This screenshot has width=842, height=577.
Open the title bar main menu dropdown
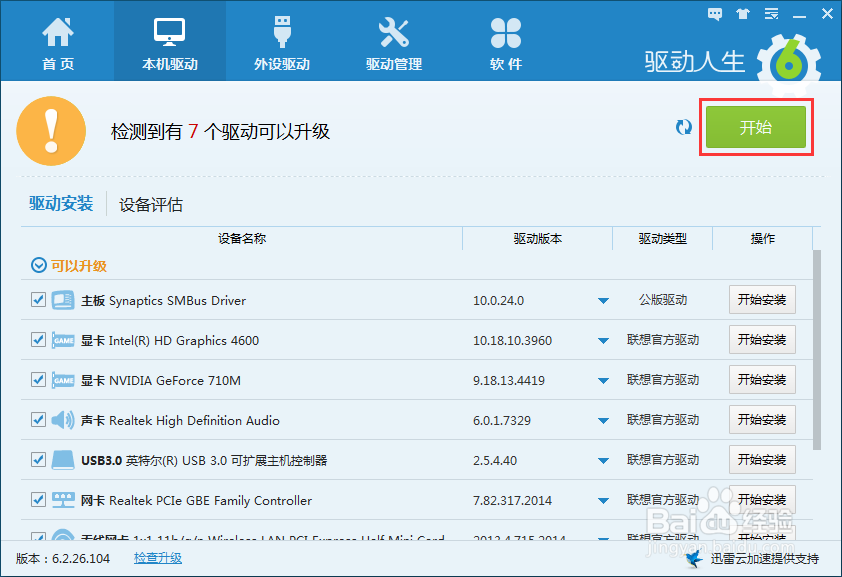(x=770, y=13)
